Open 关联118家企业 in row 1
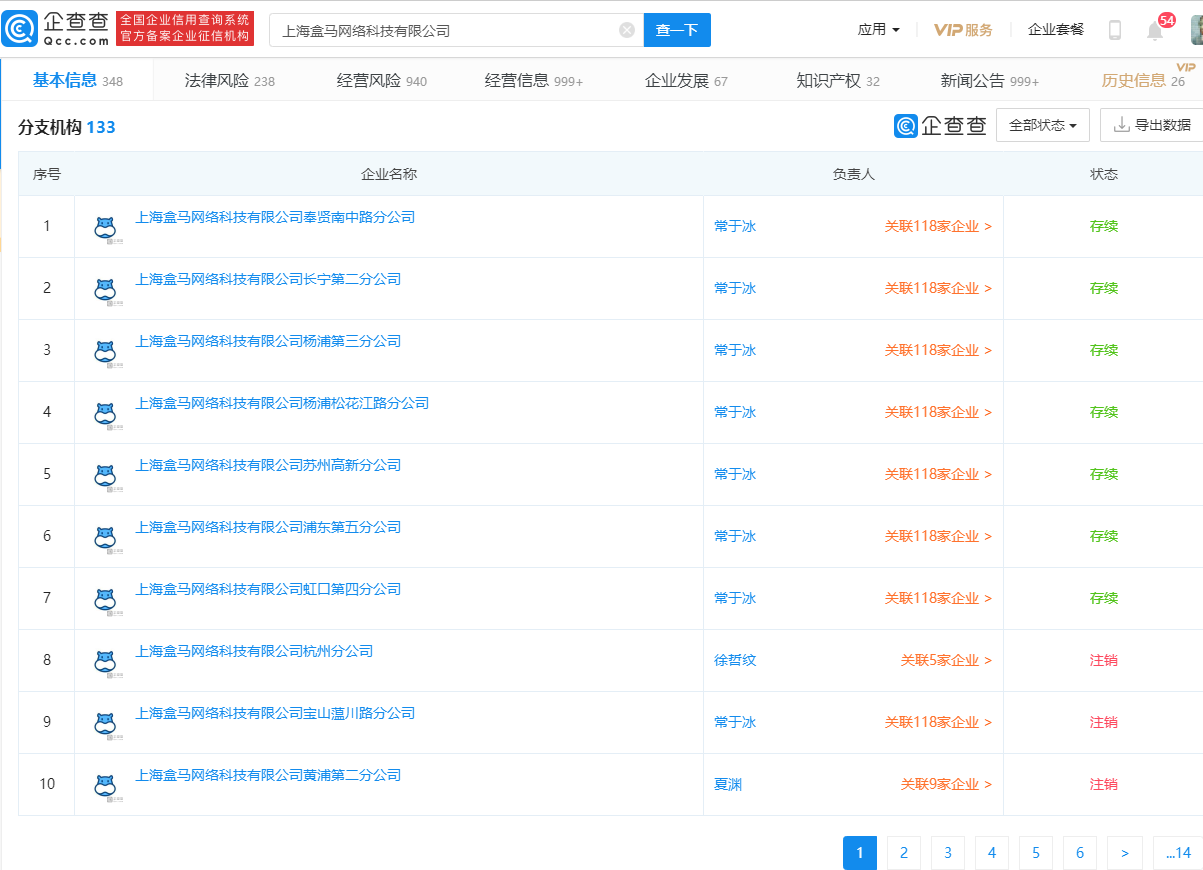This screenshot has height=870, width=1203. (x=938, y=226)
